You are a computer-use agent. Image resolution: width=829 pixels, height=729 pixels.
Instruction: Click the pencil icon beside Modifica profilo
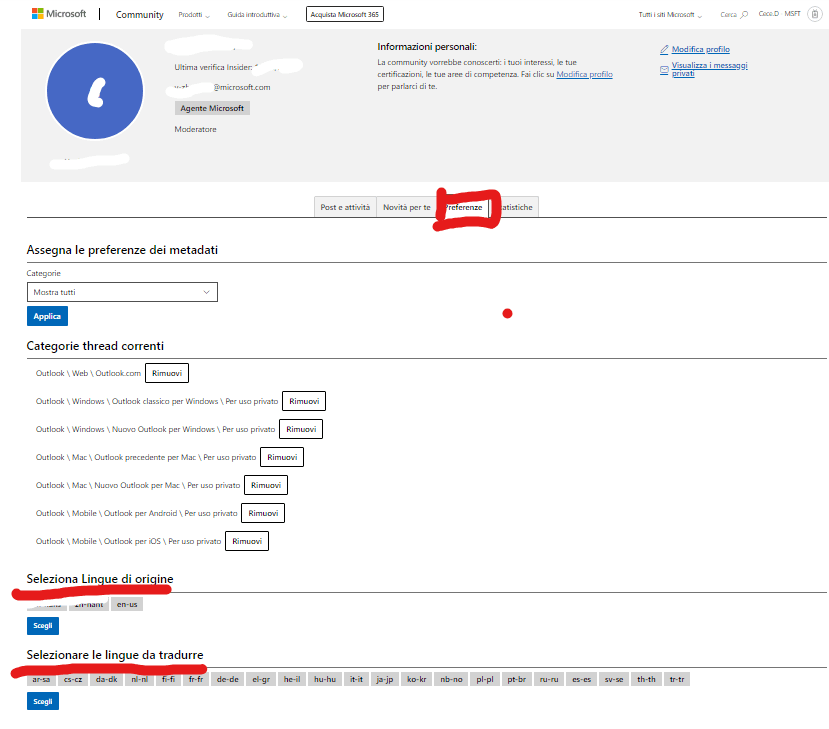[664, 50]
